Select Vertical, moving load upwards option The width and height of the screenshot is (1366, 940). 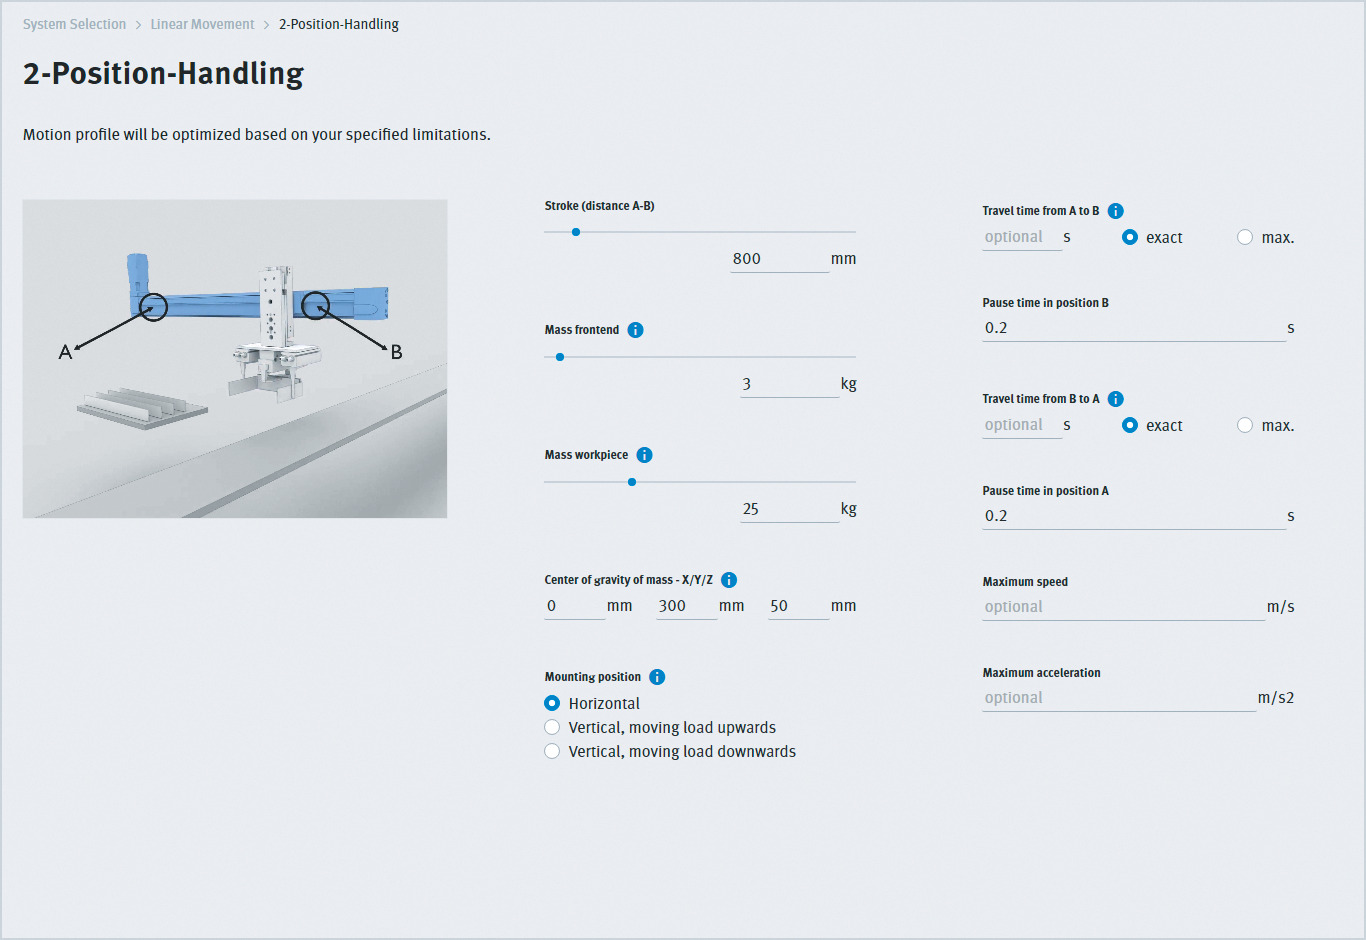pos(552,727)
